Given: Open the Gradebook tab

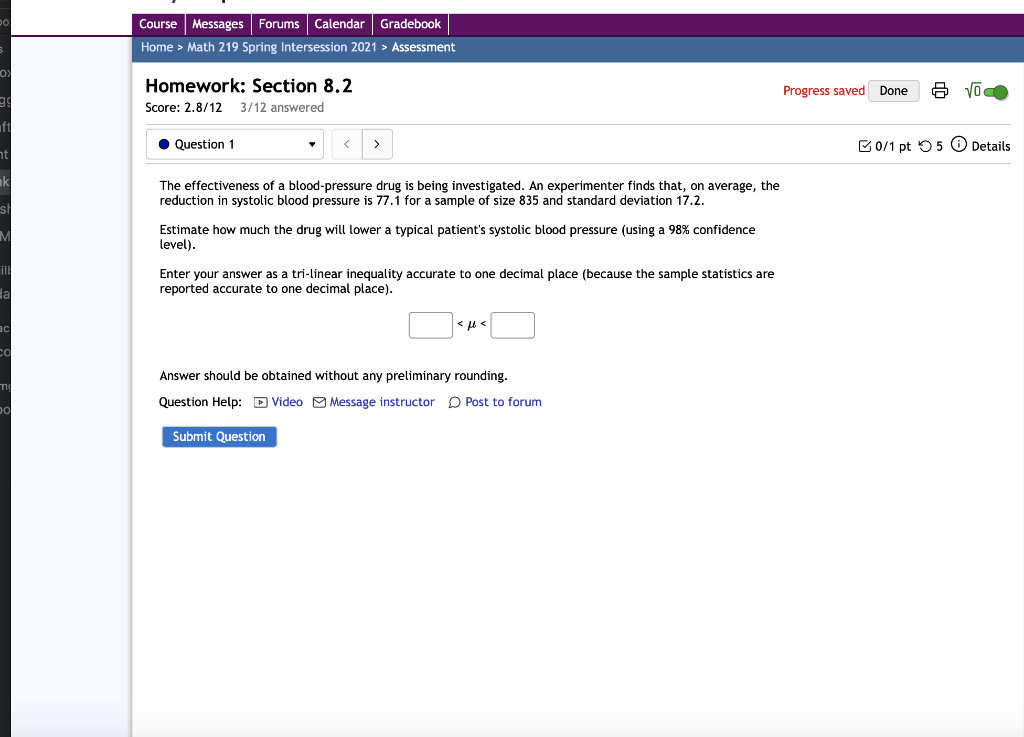Looking at the screenshot, I should 410,24.
